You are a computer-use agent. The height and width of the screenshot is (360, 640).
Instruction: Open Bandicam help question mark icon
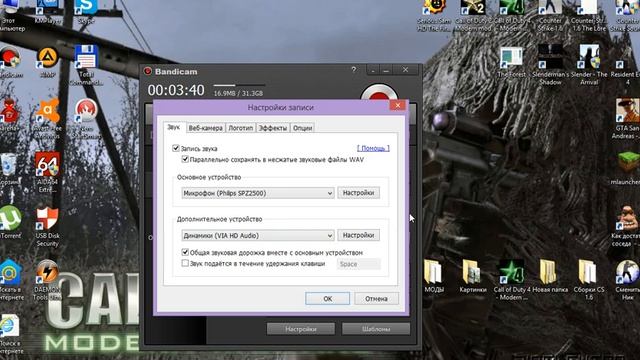pos(353,70)
